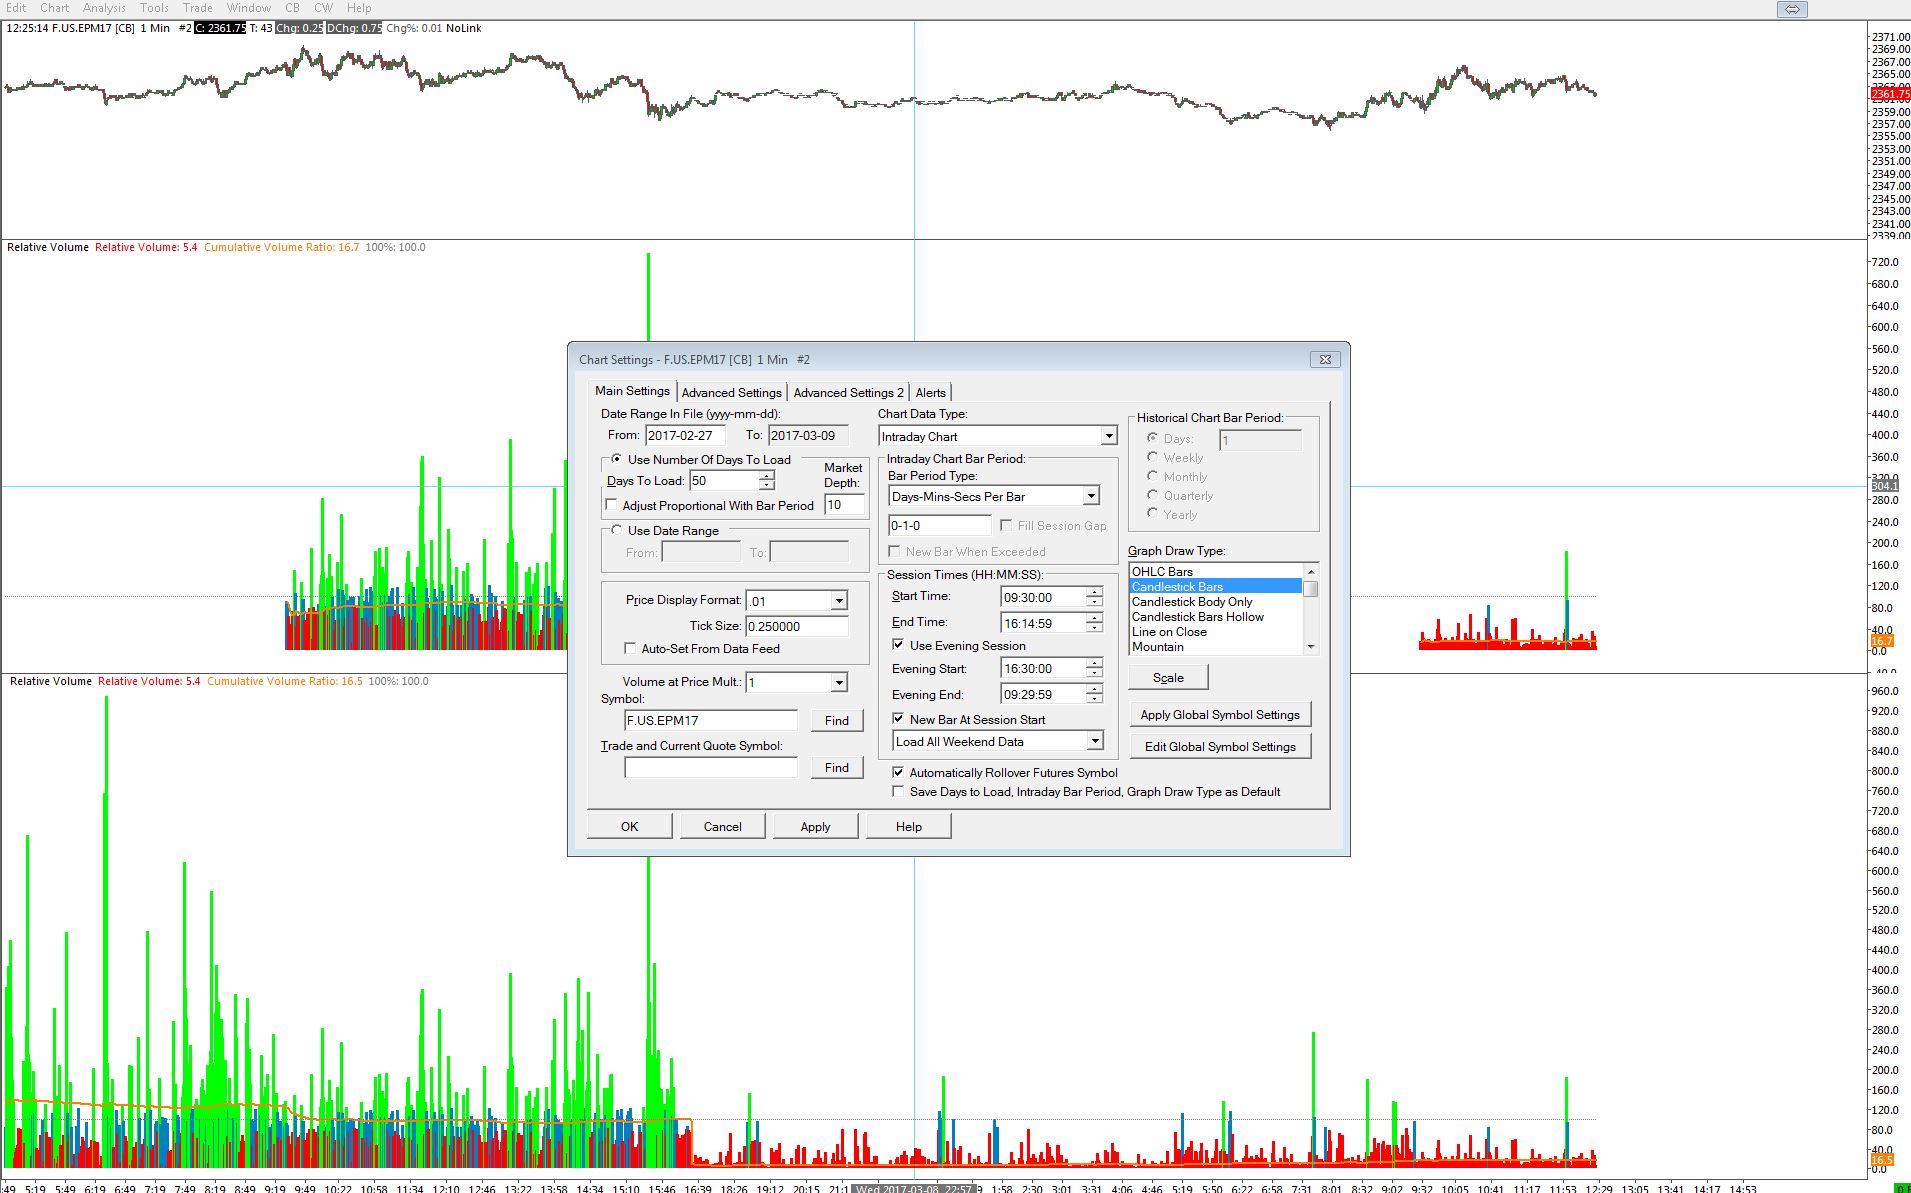
Task: Click the Tick Size input field
Action: [796, 626]
